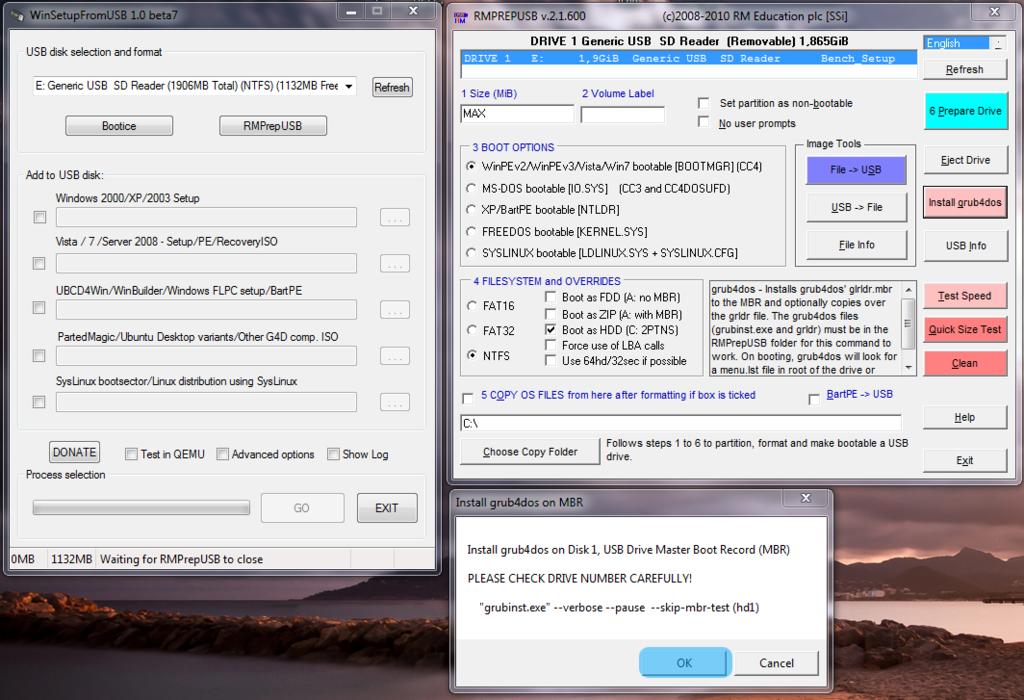Image resolution: width=1024 pixels, height=700 pixels.
Task: Toggle Advanced options checkbox
Action: coord(223,454)
